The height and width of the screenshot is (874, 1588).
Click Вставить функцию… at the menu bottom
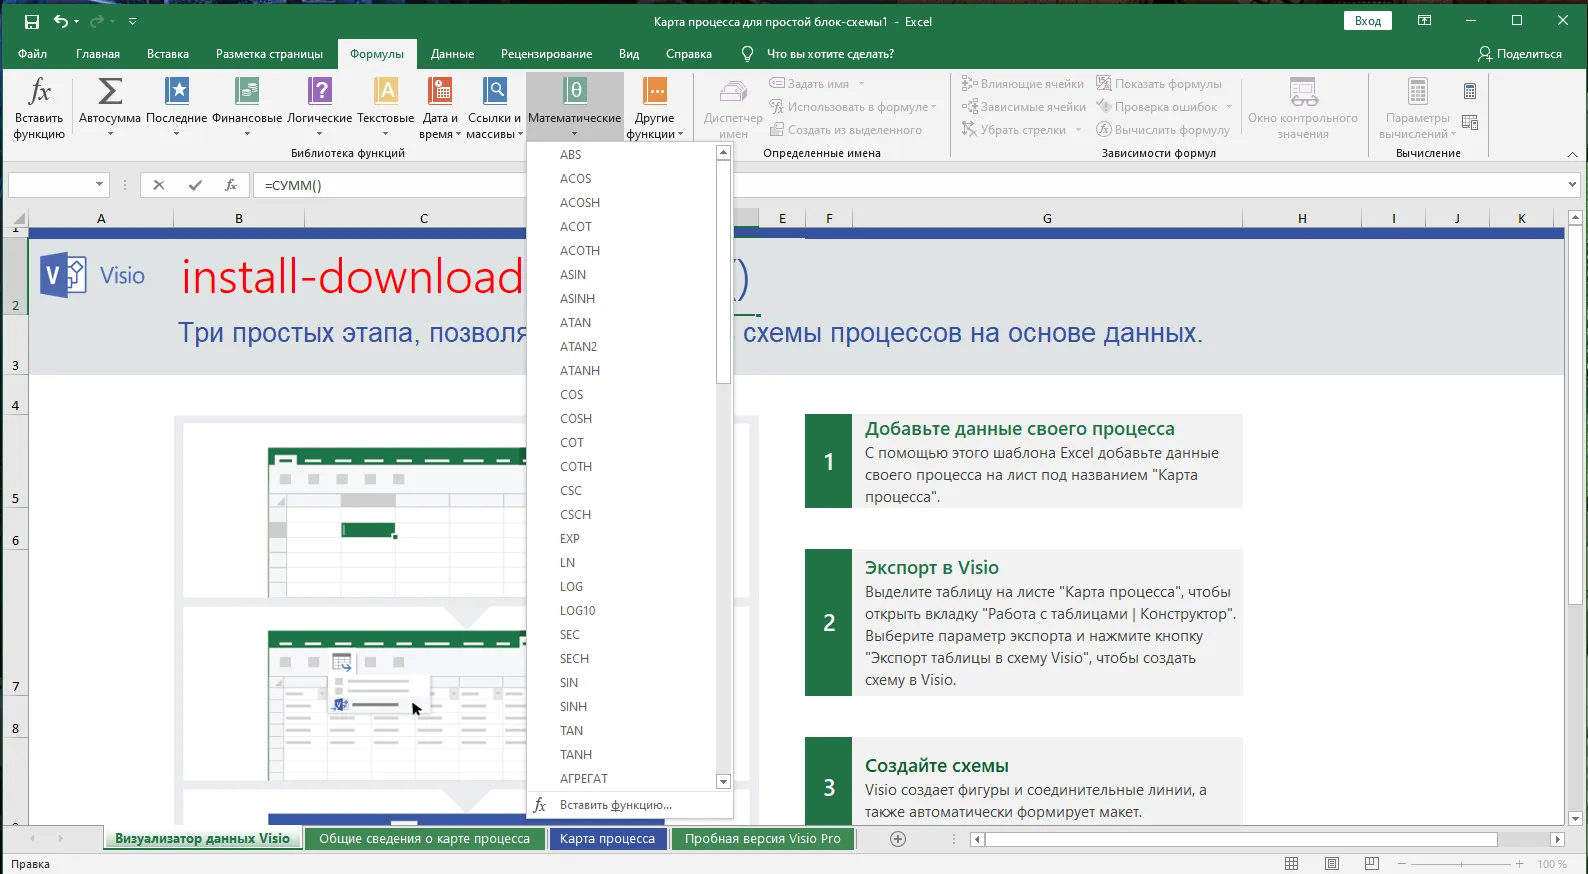(x=615, y=805)
